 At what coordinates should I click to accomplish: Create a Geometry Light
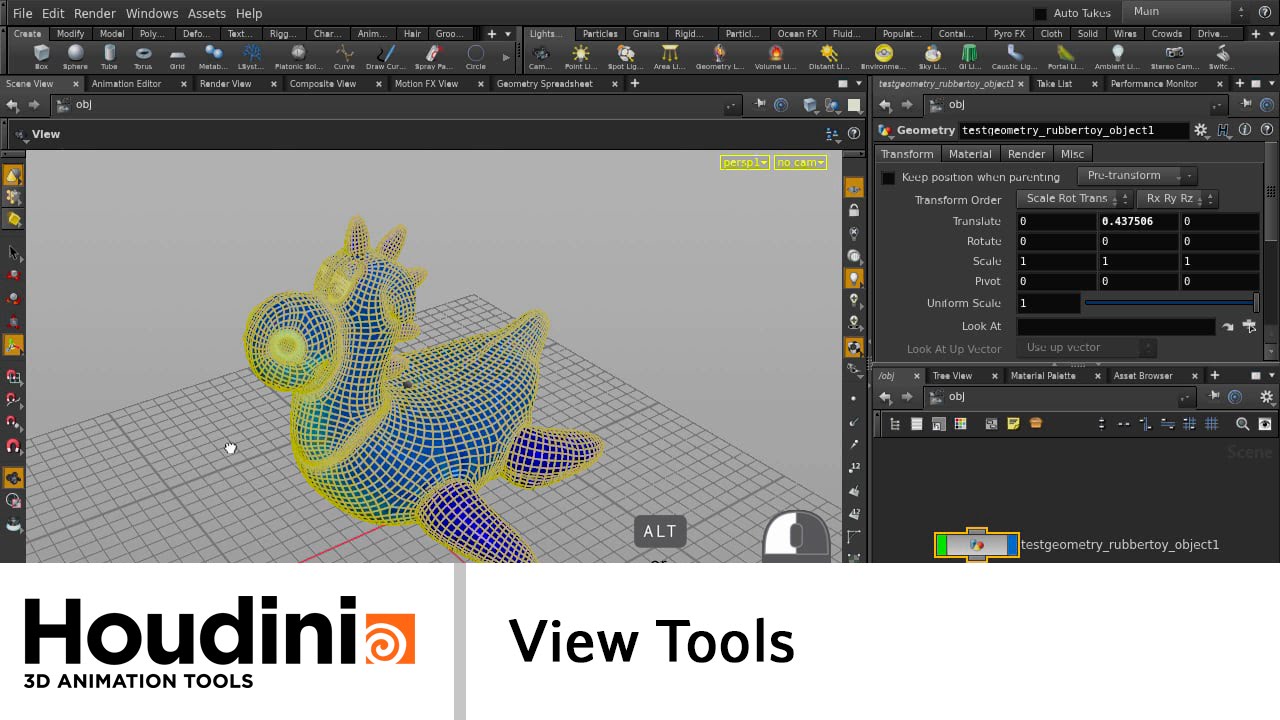[x=720, y=56]
